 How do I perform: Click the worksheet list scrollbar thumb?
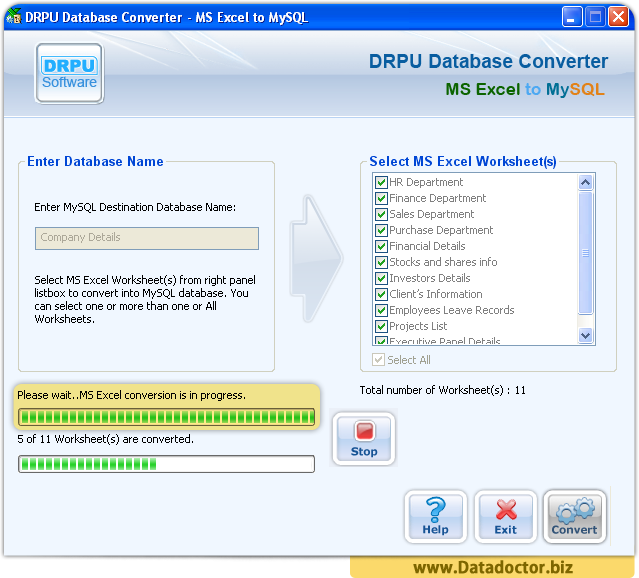point(586,253)
